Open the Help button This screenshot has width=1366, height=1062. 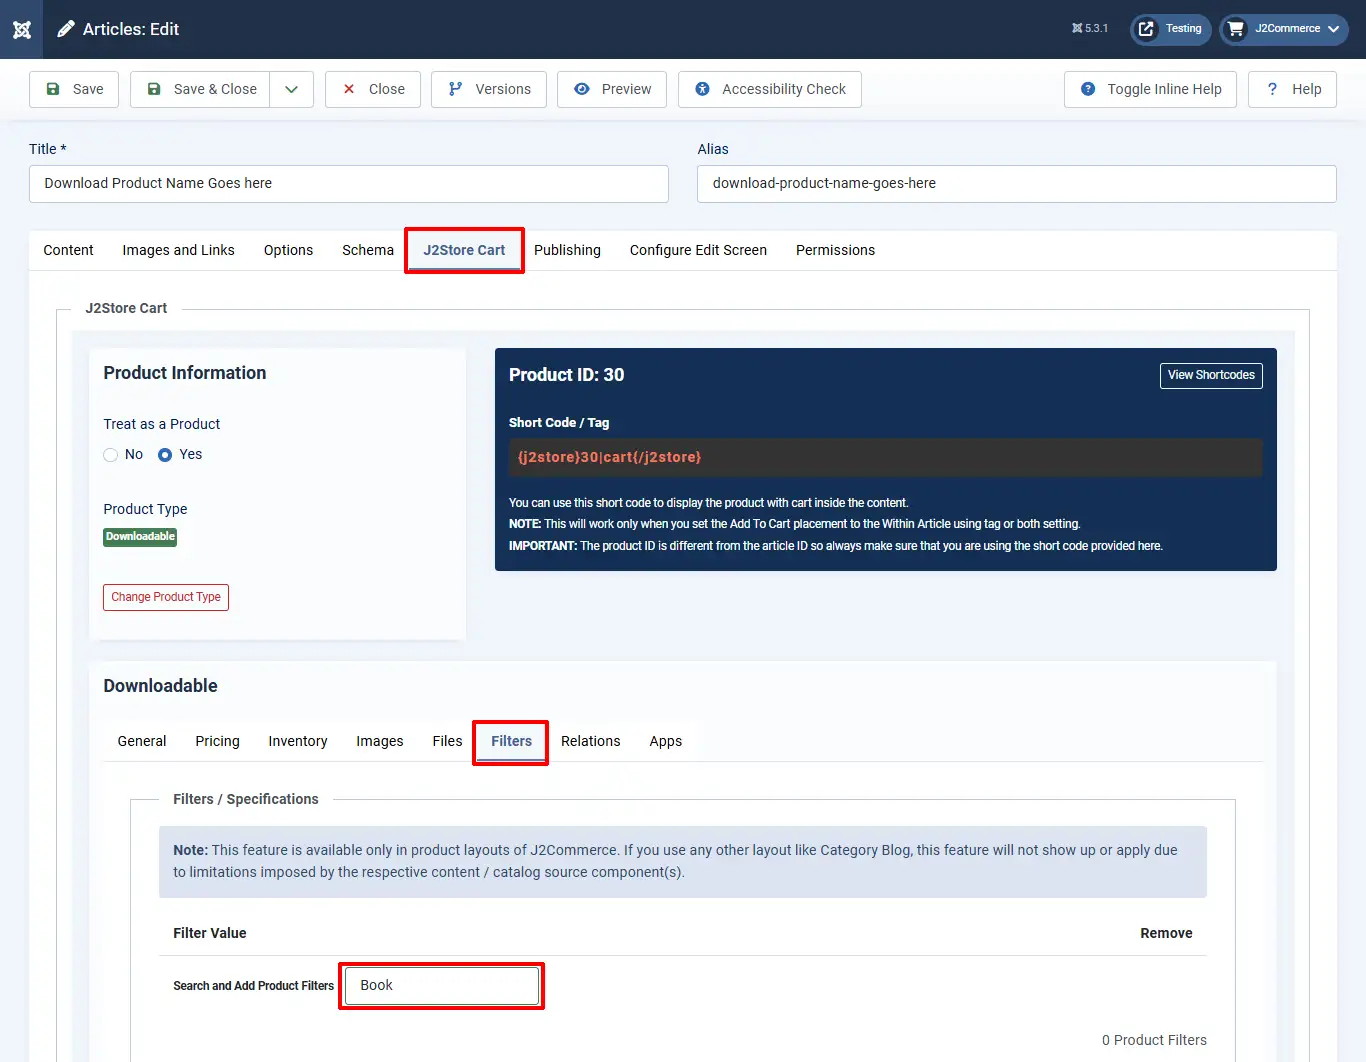[1293, 89]
